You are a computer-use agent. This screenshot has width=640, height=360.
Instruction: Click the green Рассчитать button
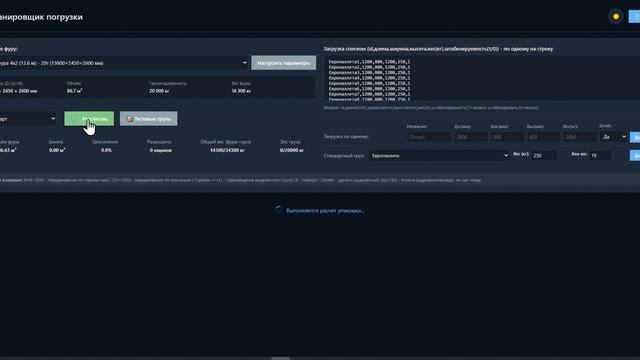[x=89, y=119]
